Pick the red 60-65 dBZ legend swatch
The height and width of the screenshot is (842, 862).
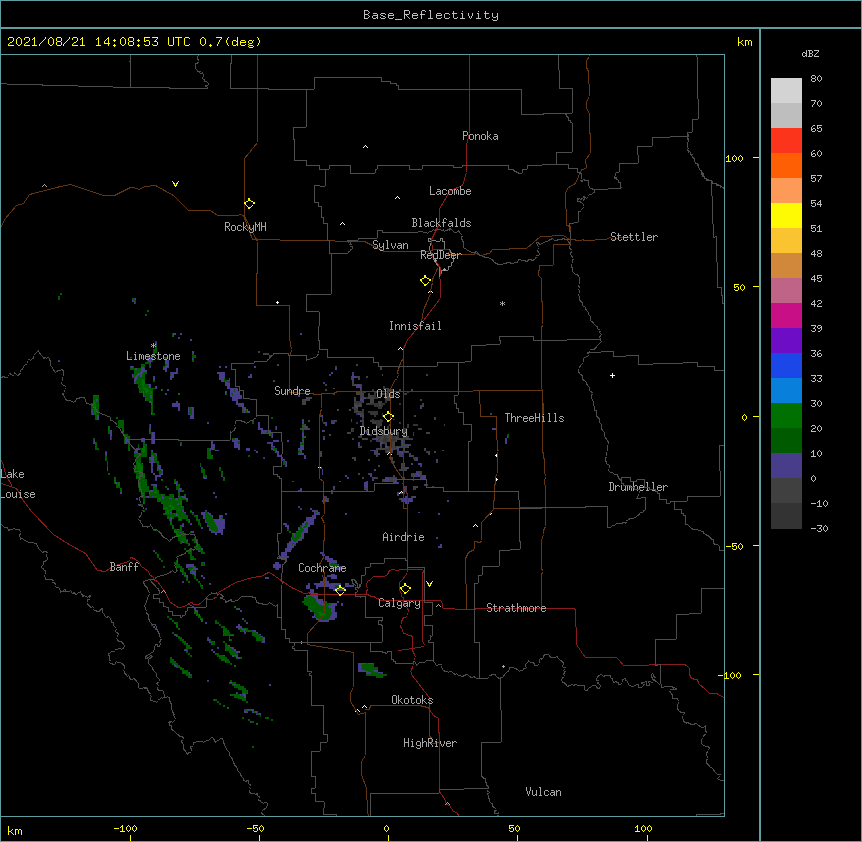(786, 140)
